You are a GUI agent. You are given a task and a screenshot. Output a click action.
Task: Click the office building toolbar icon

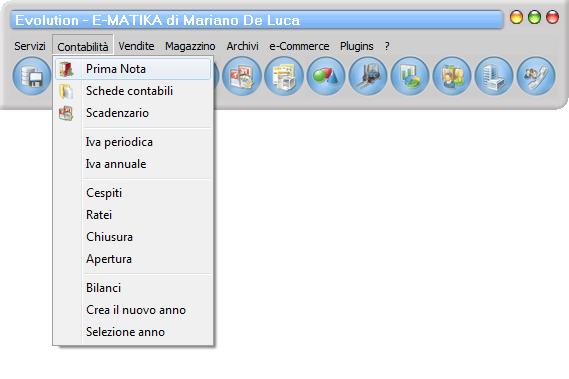point(494,76)
